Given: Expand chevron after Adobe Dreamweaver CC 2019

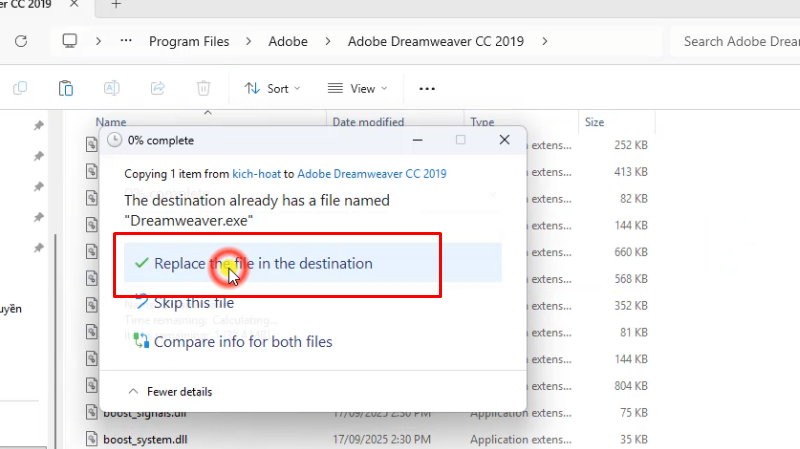Looking at the screenshot, I should (545, 41).
